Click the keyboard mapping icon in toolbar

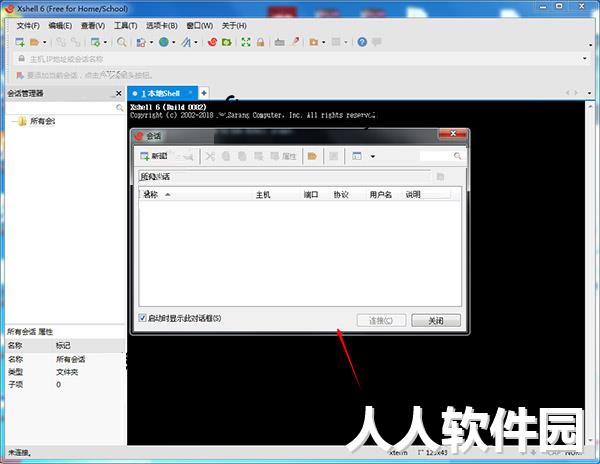pos(279,42)
